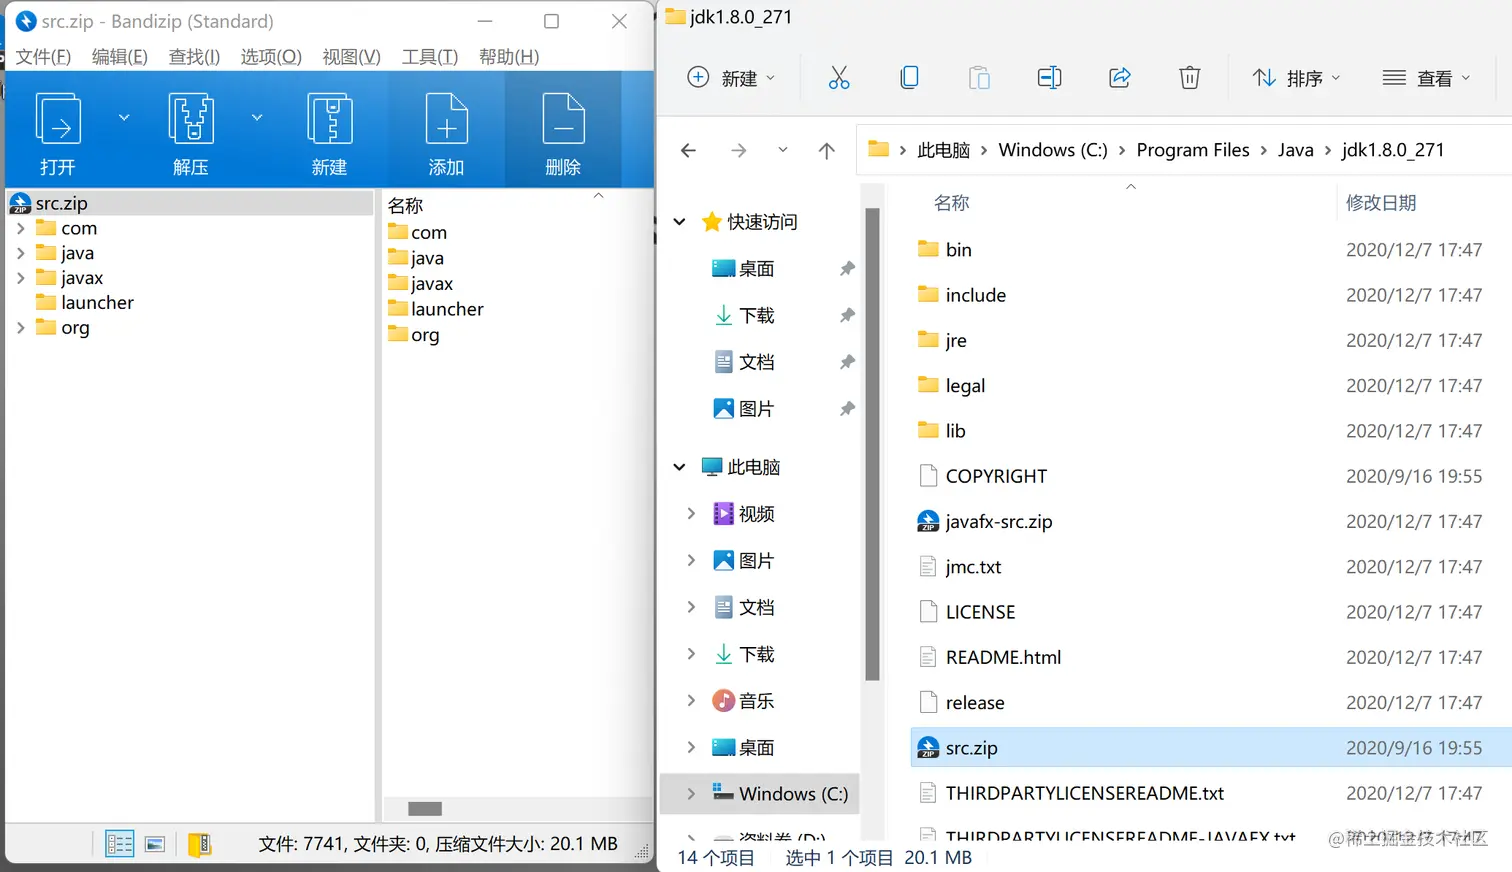The height and width of the screenshot is (872, 1512).
Task: Select launcher folder in Bandizip tree
Action: (x=85, y=302)
